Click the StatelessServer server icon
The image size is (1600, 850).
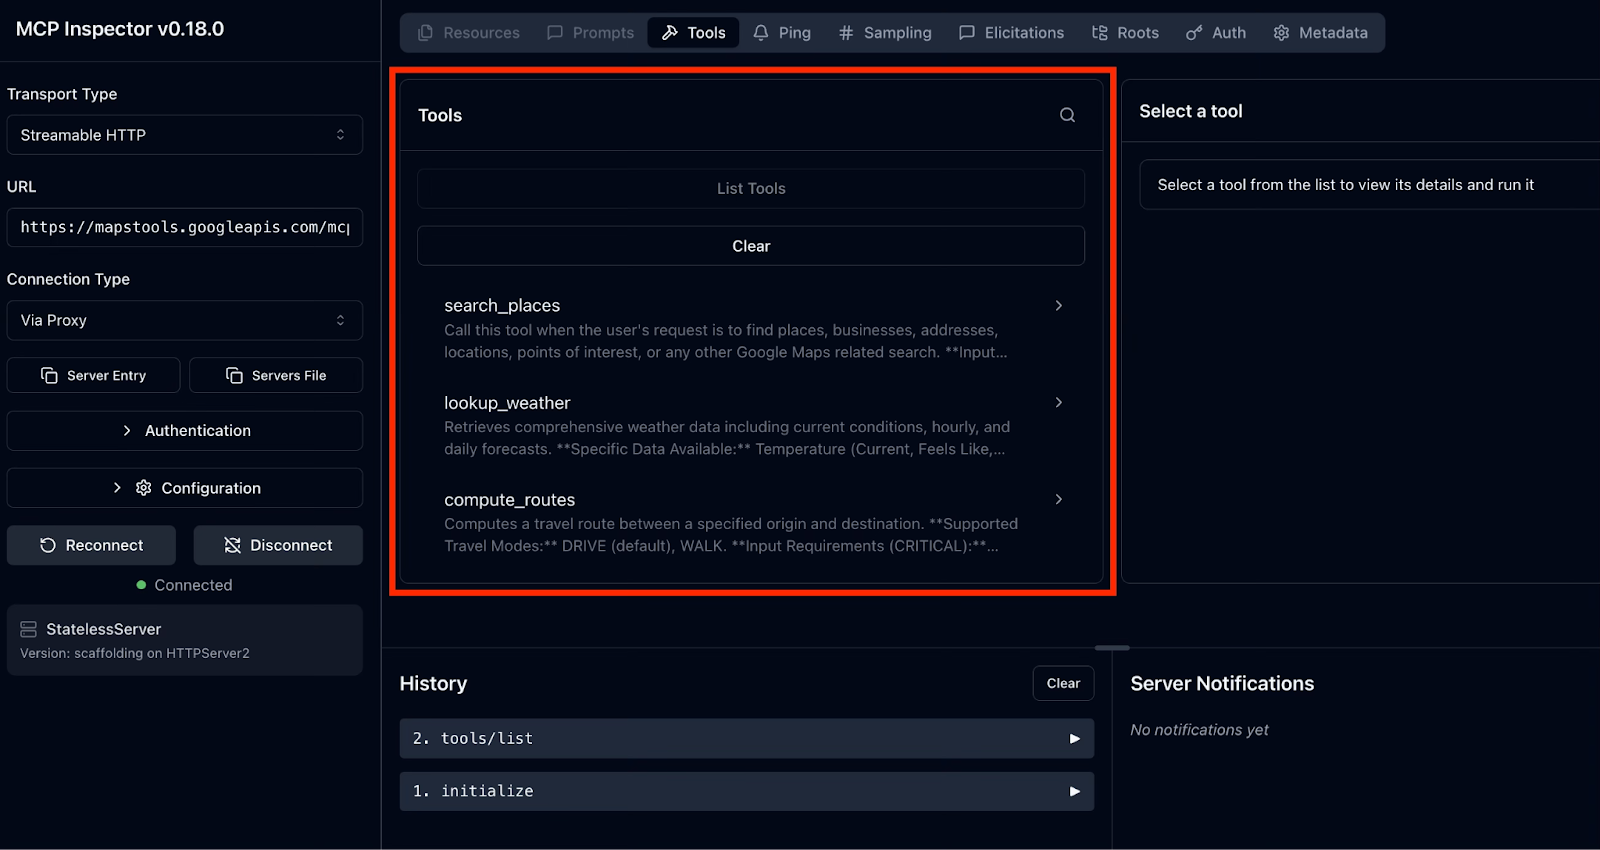(28, 629)
